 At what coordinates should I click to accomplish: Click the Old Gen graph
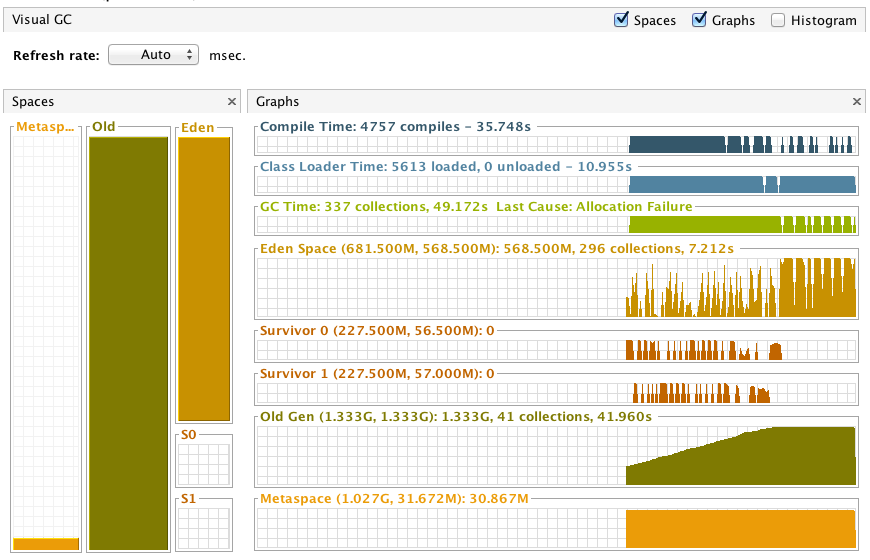pyautogui.click(x=556, y=456)
